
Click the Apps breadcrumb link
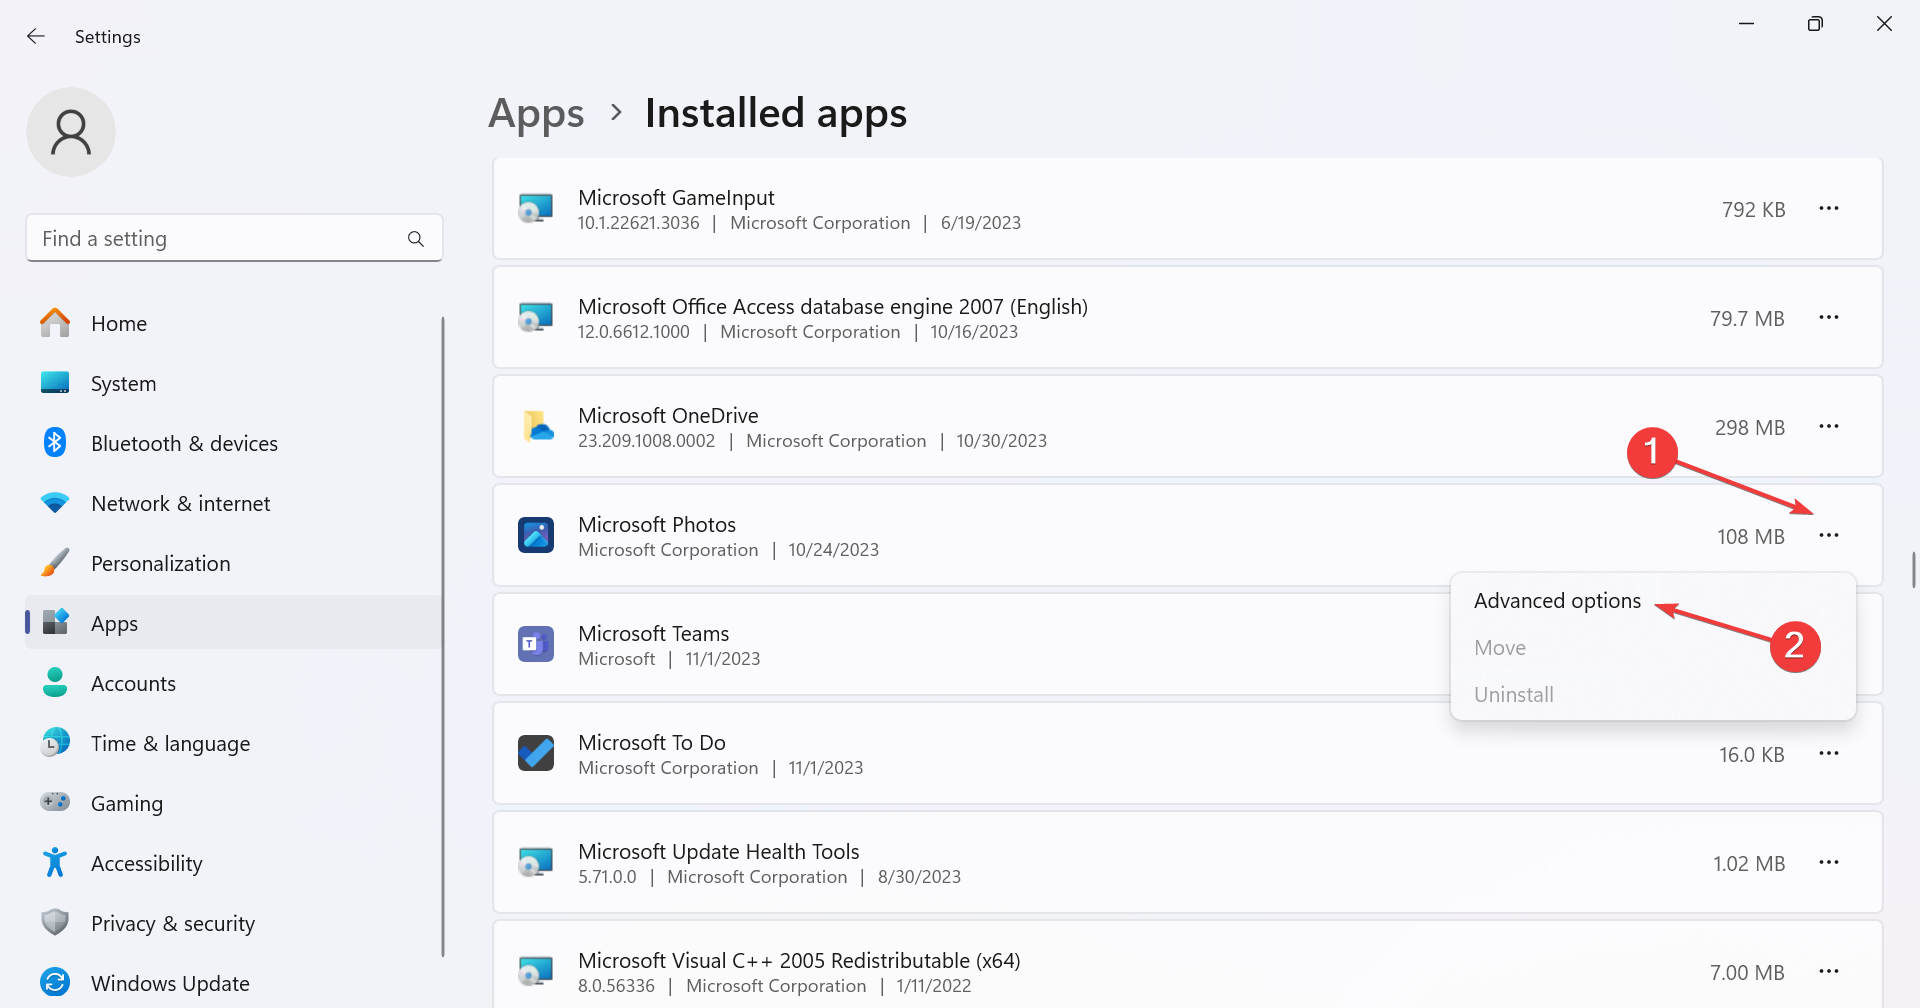(x=536, y=114)
